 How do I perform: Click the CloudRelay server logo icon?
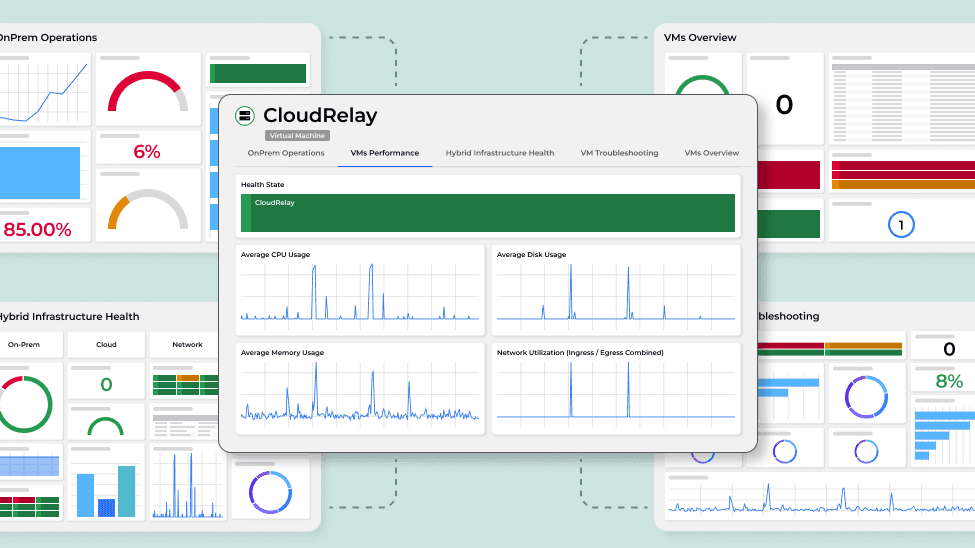pyautogui.click(x=245, y=116)
